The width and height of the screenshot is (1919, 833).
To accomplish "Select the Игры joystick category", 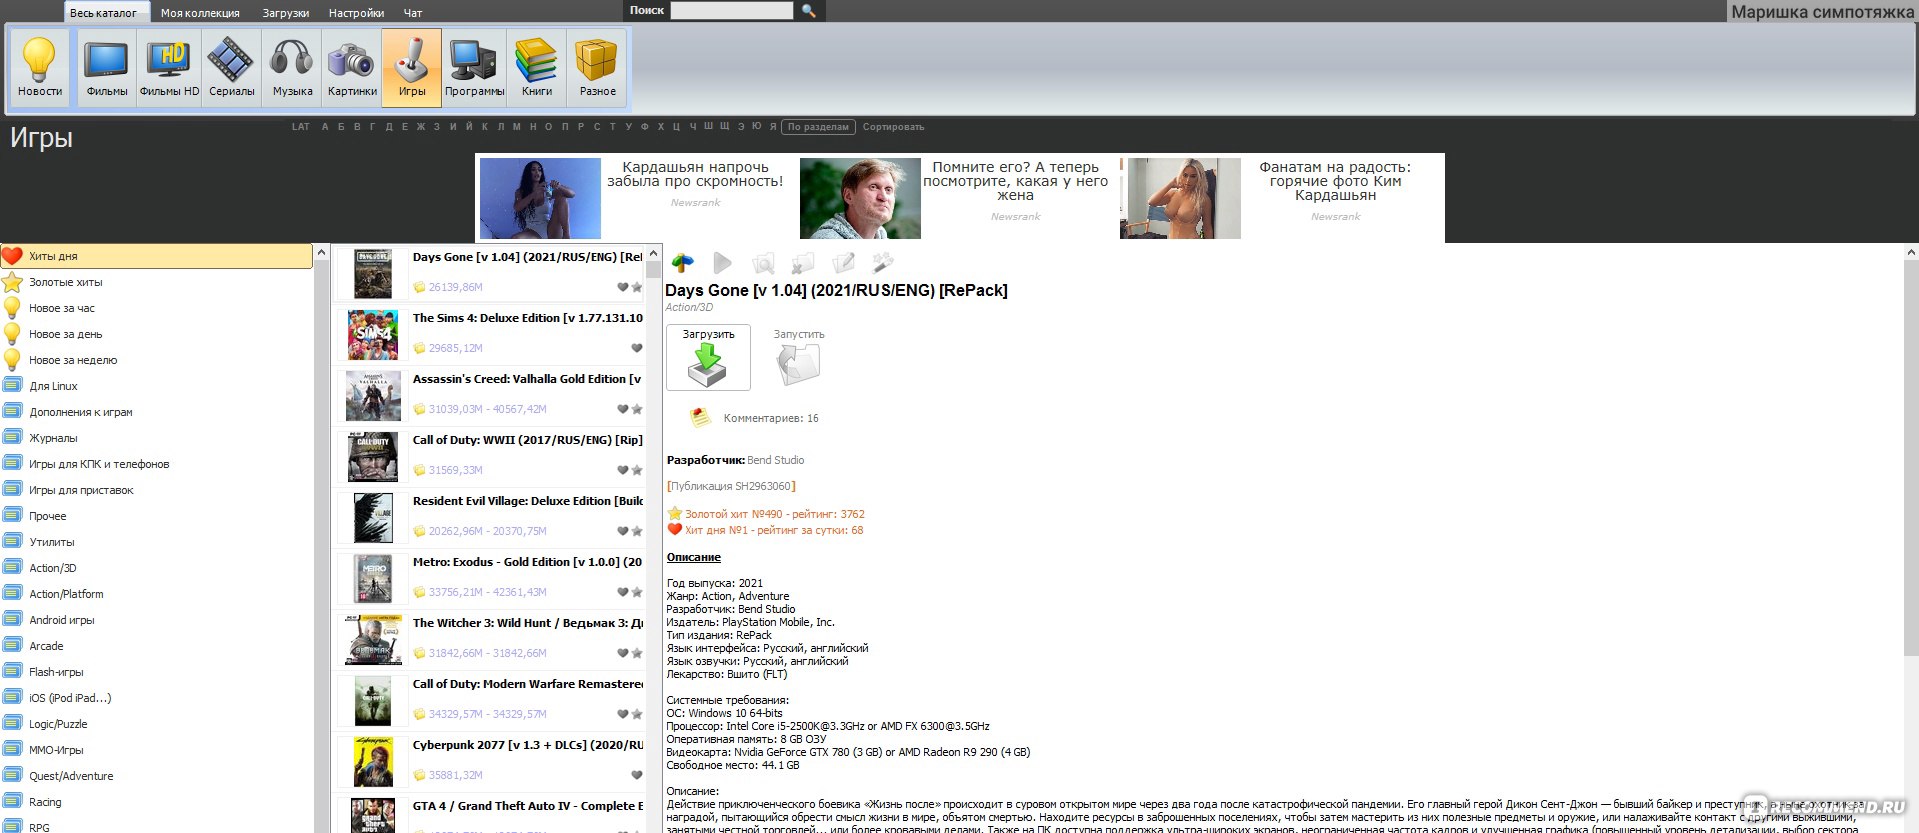I will [x=412, y=68].
